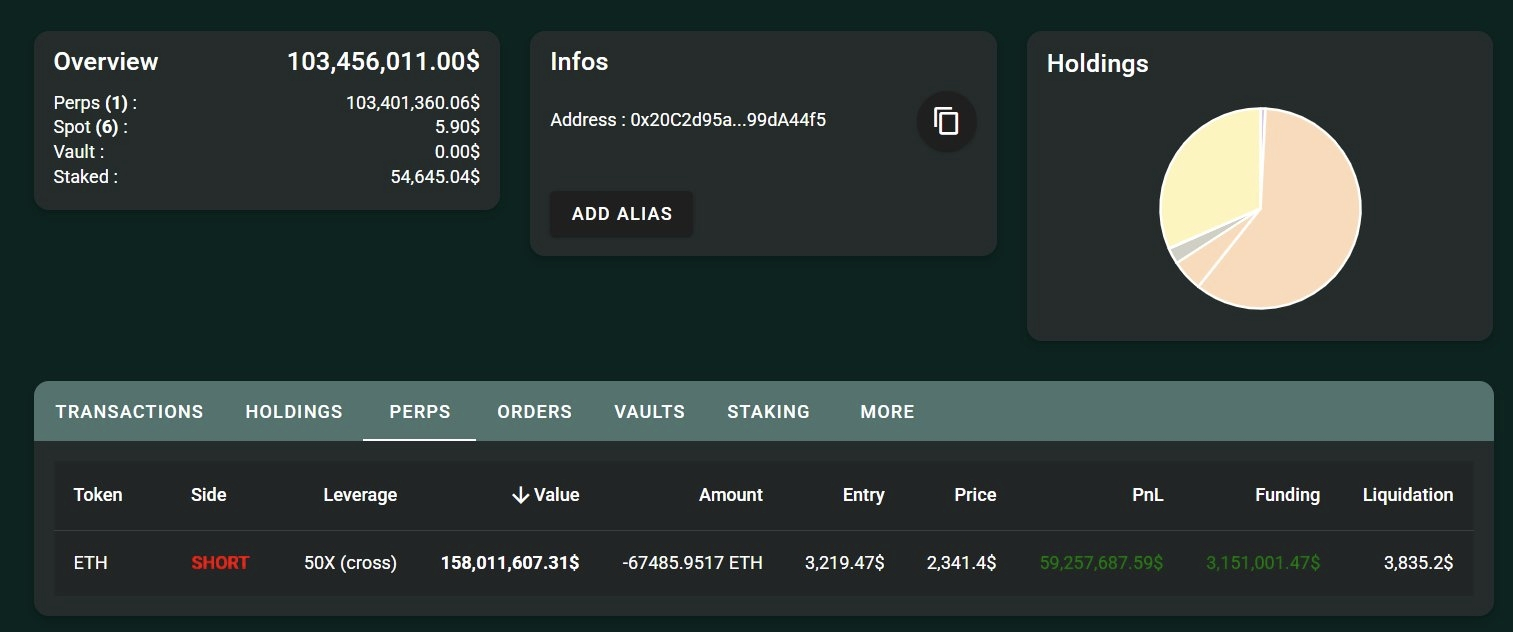
Task: Open the VAULTS tab
Action: click(649, 412)
